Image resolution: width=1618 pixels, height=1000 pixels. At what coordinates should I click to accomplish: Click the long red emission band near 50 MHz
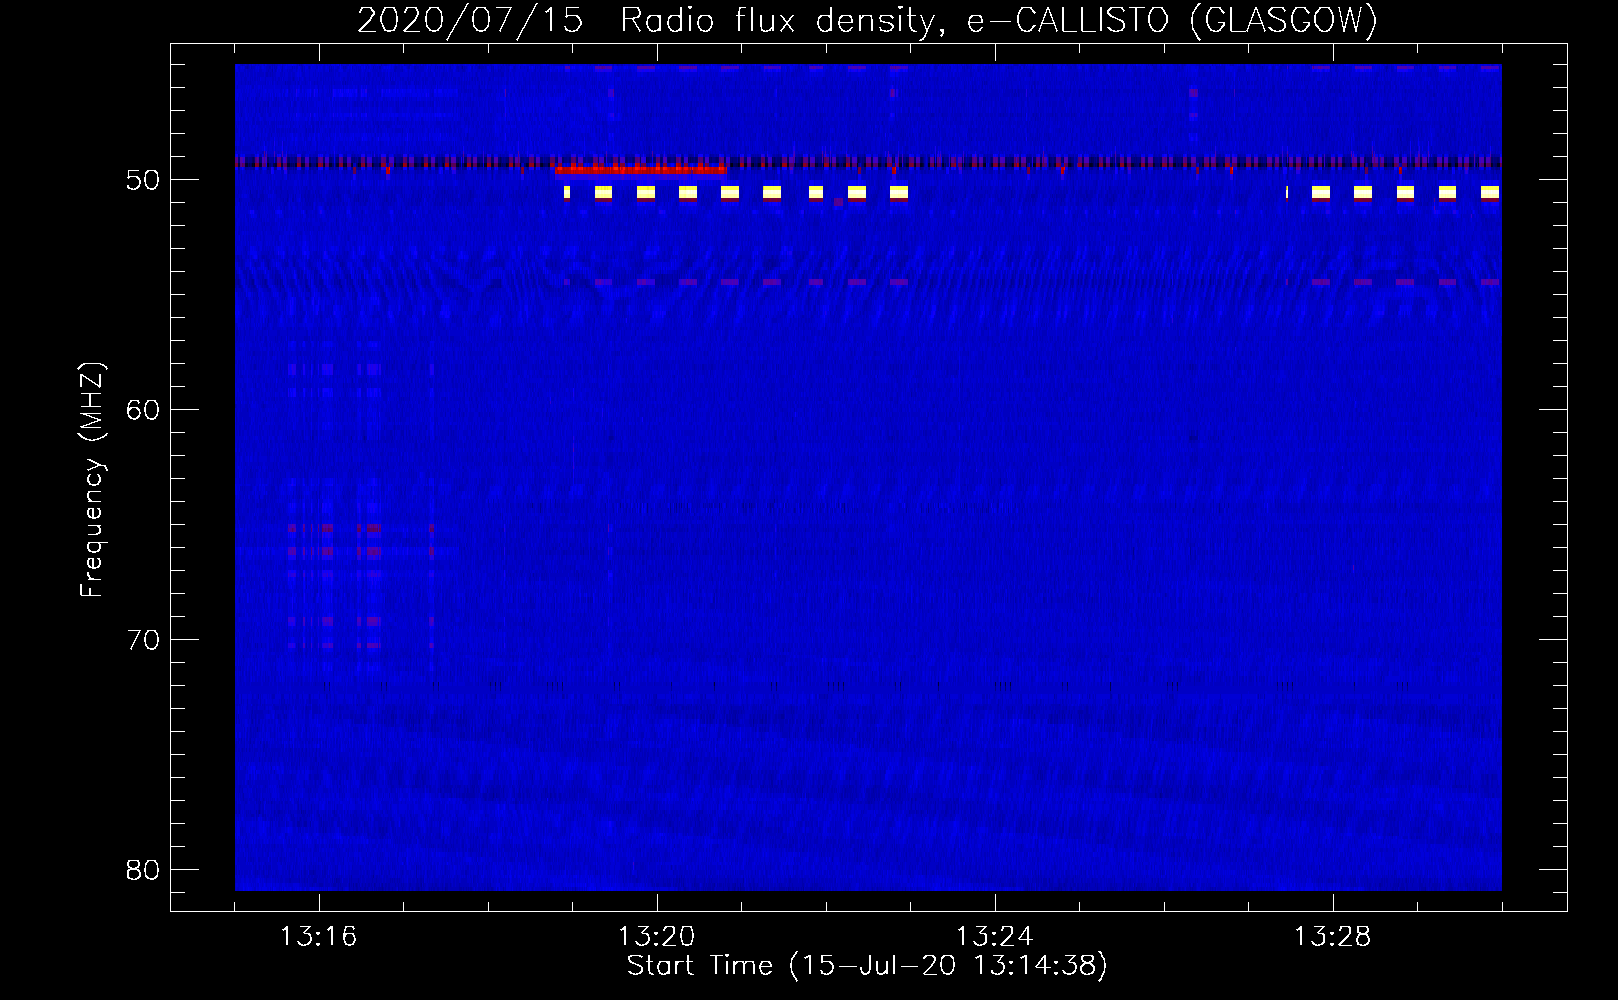[641, 170]
